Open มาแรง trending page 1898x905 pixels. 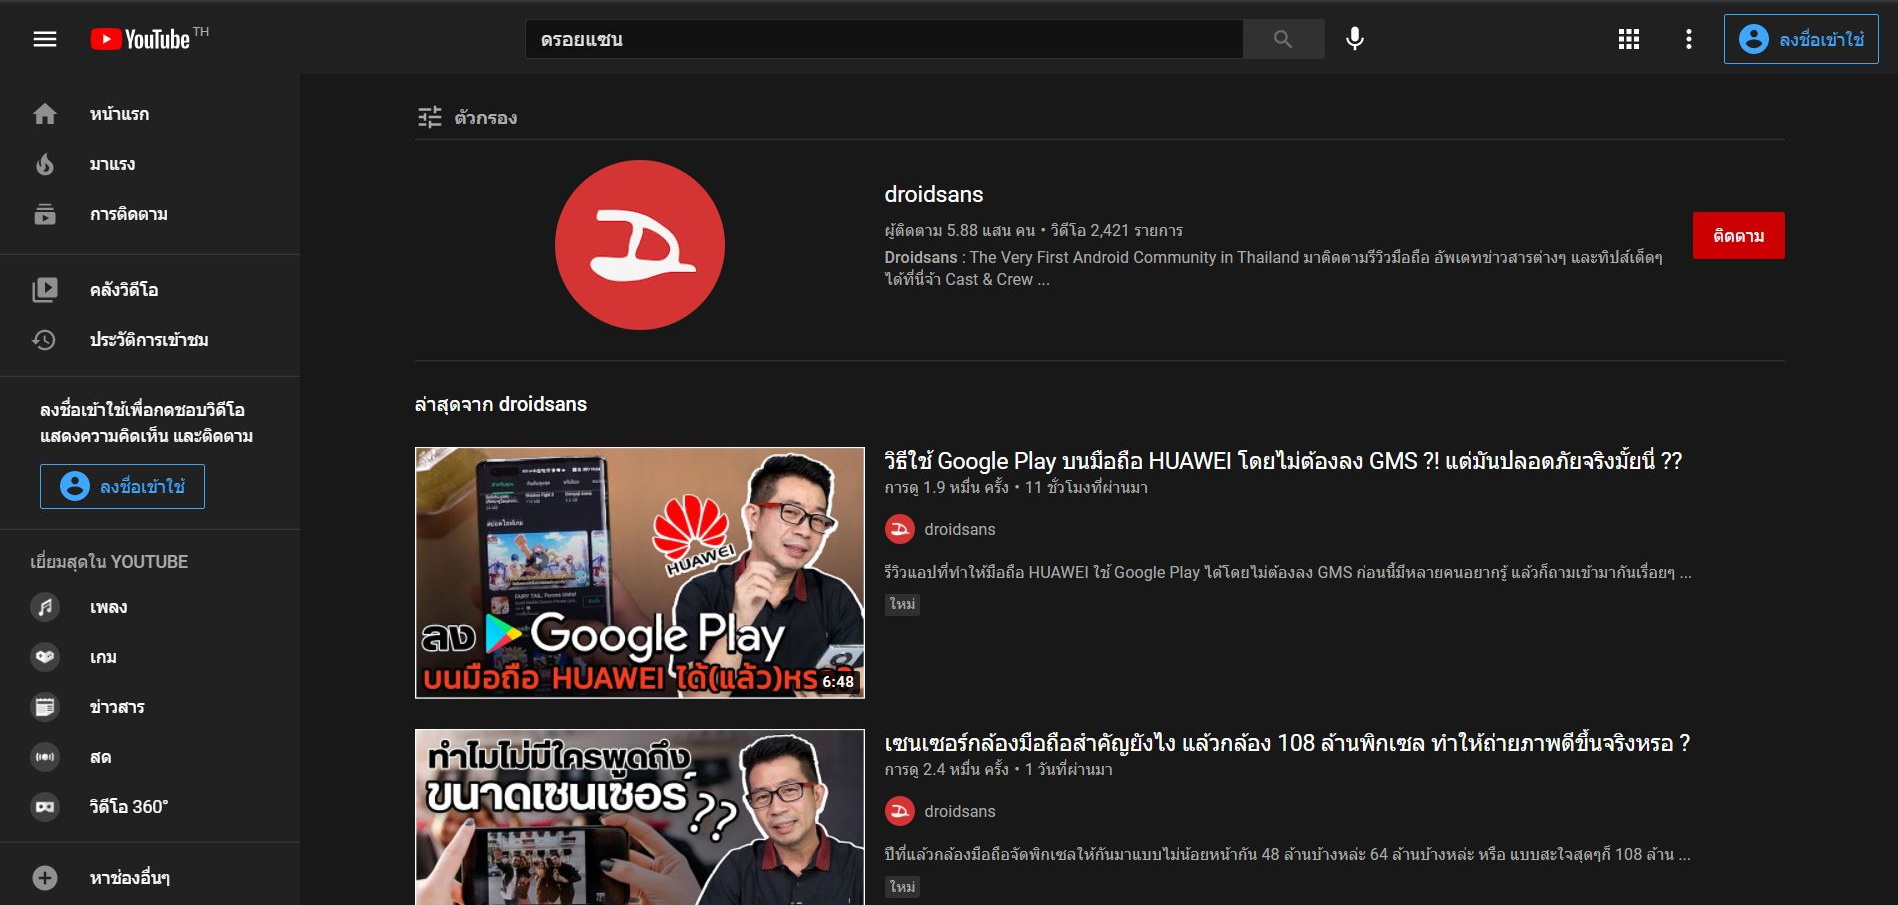point(111,164)
